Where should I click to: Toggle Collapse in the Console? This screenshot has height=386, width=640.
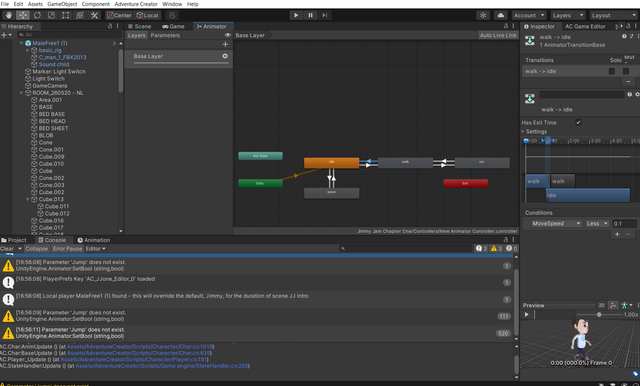[x=36, y=248]
